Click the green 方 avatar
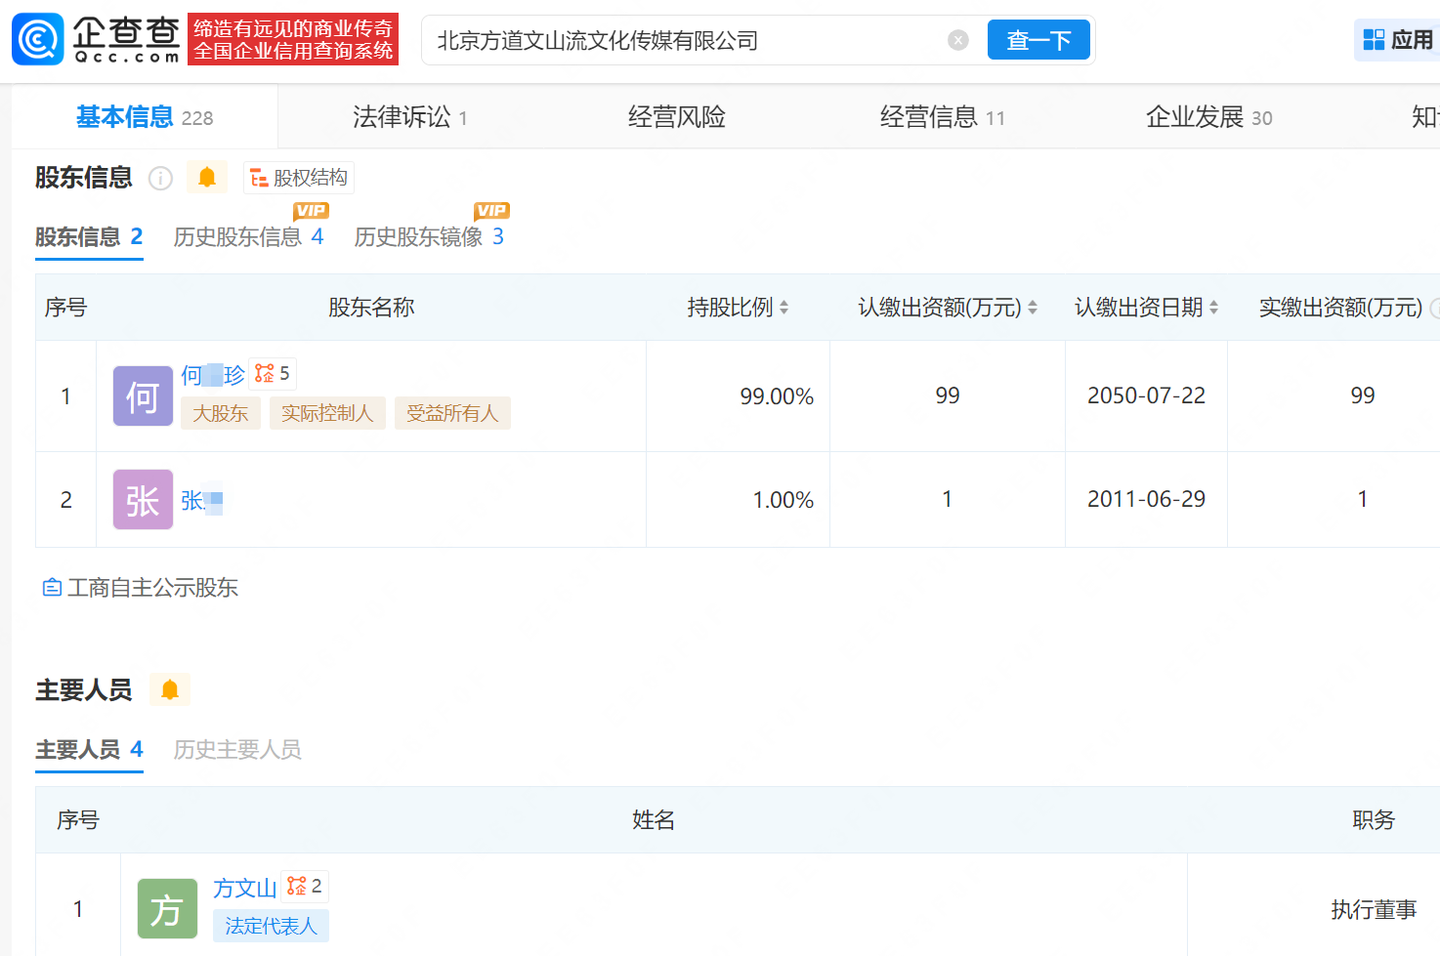The height and width of the screenshot is (956, 1440). 167,908
